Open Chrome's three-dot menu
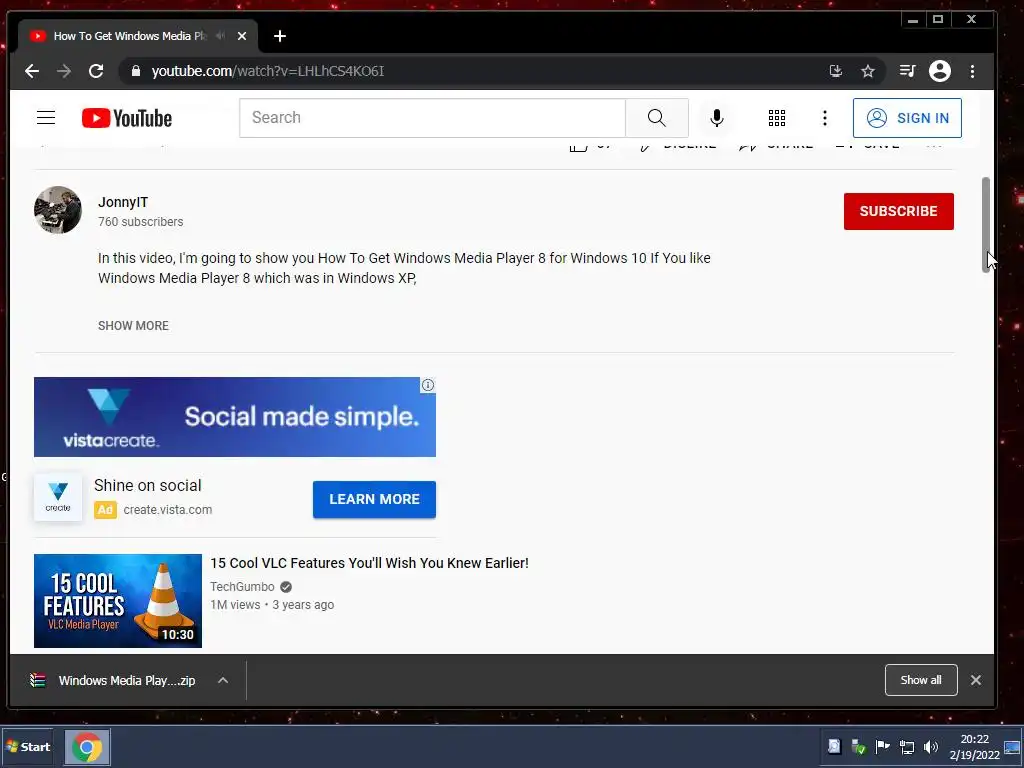 coord(972,71)
